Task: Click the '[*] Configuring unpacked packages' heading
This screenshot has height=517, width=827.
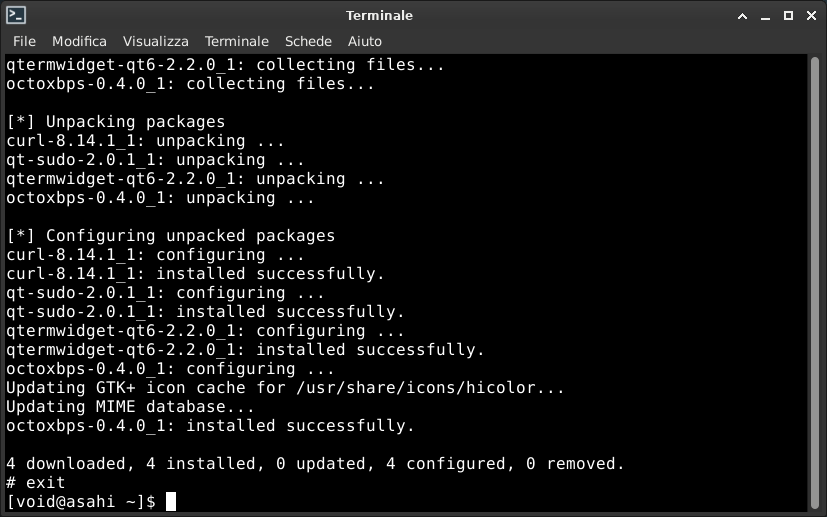Action: [170, 235]
